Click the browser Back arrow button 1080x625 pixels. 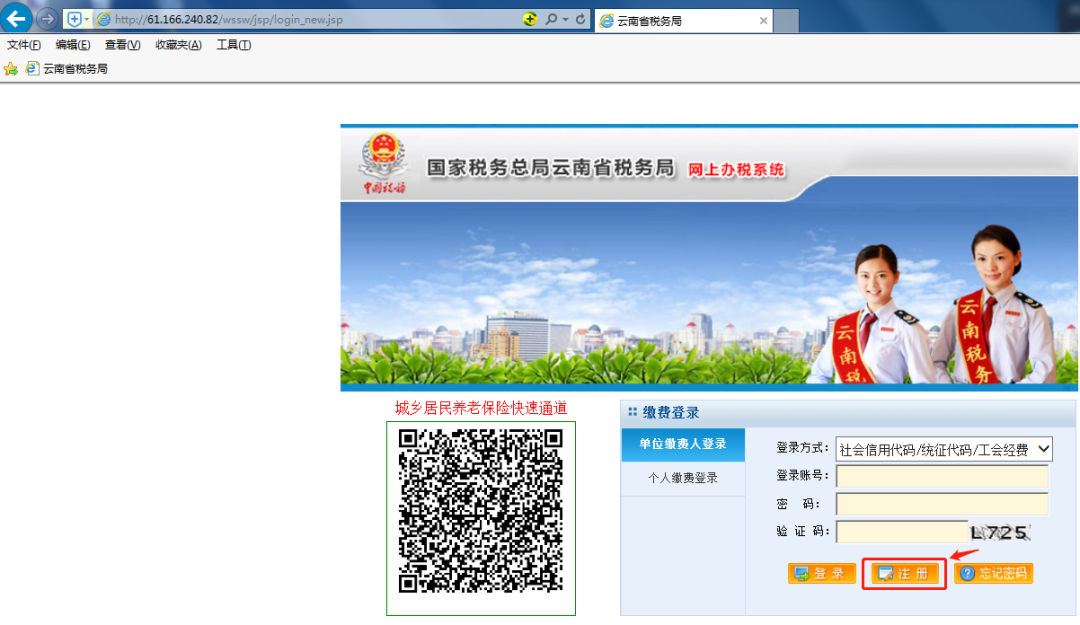click(x=16, y=18)
